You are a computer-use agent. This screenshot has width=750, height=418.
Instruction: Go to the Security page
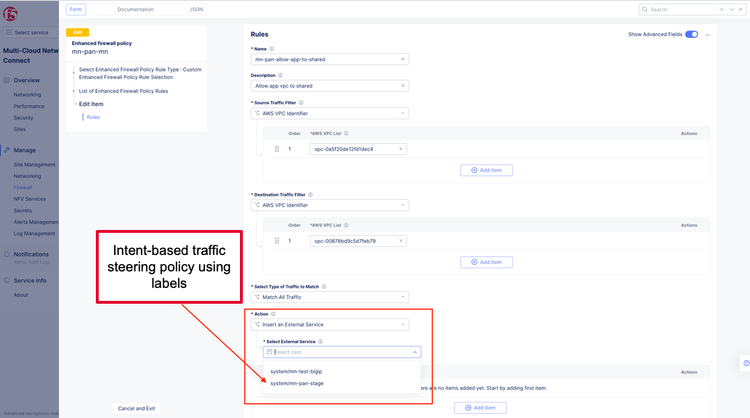[x=23, y=118]
